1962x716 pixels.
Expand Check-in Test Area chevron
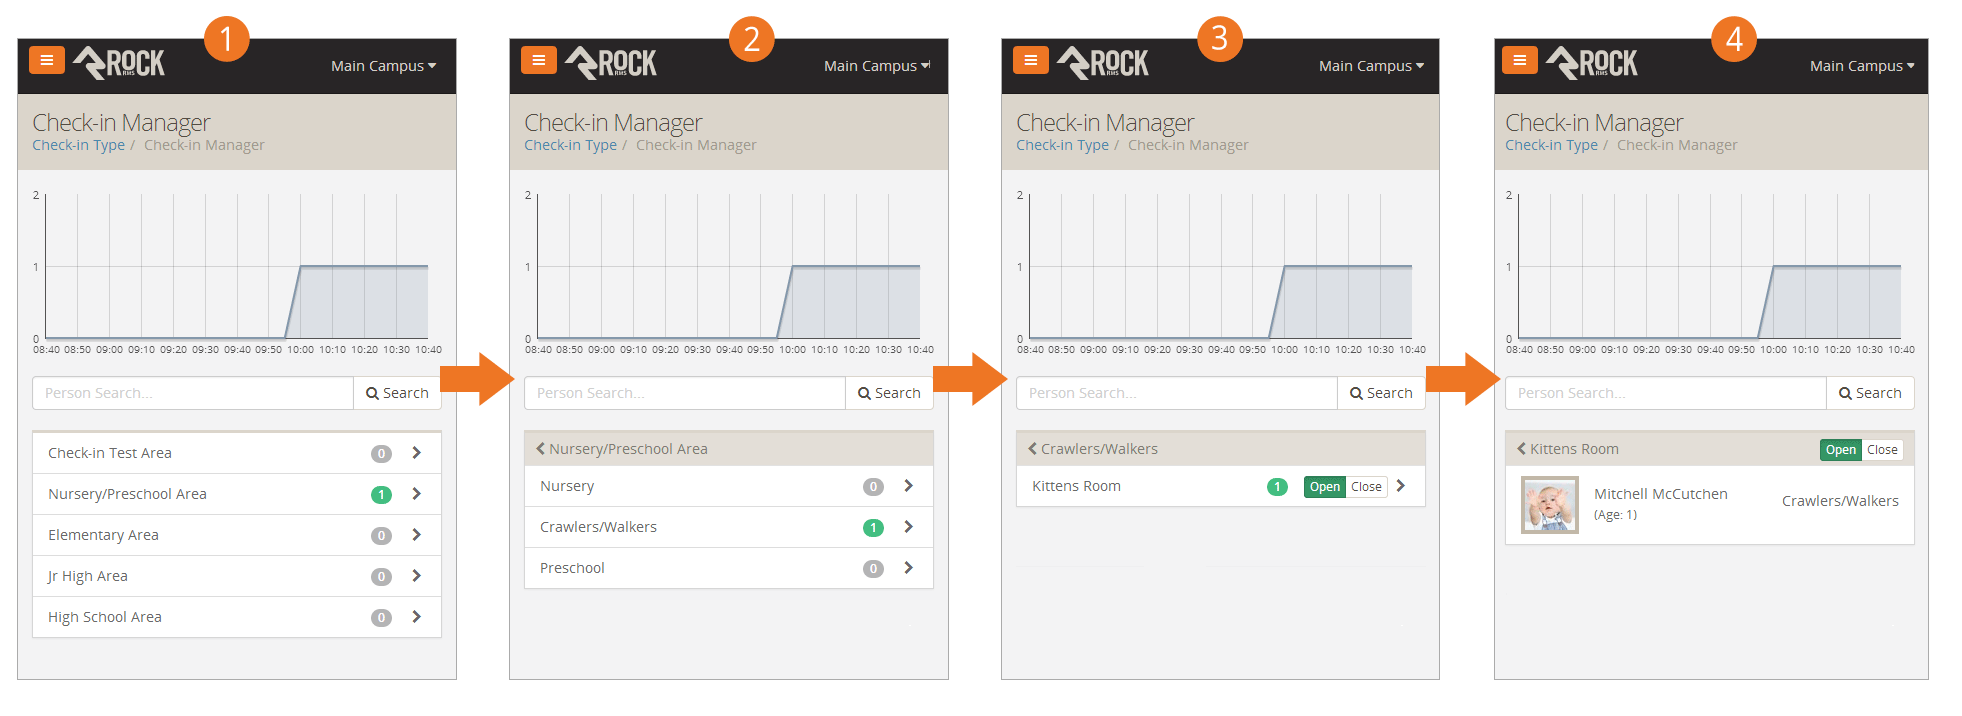pos(417,453)
